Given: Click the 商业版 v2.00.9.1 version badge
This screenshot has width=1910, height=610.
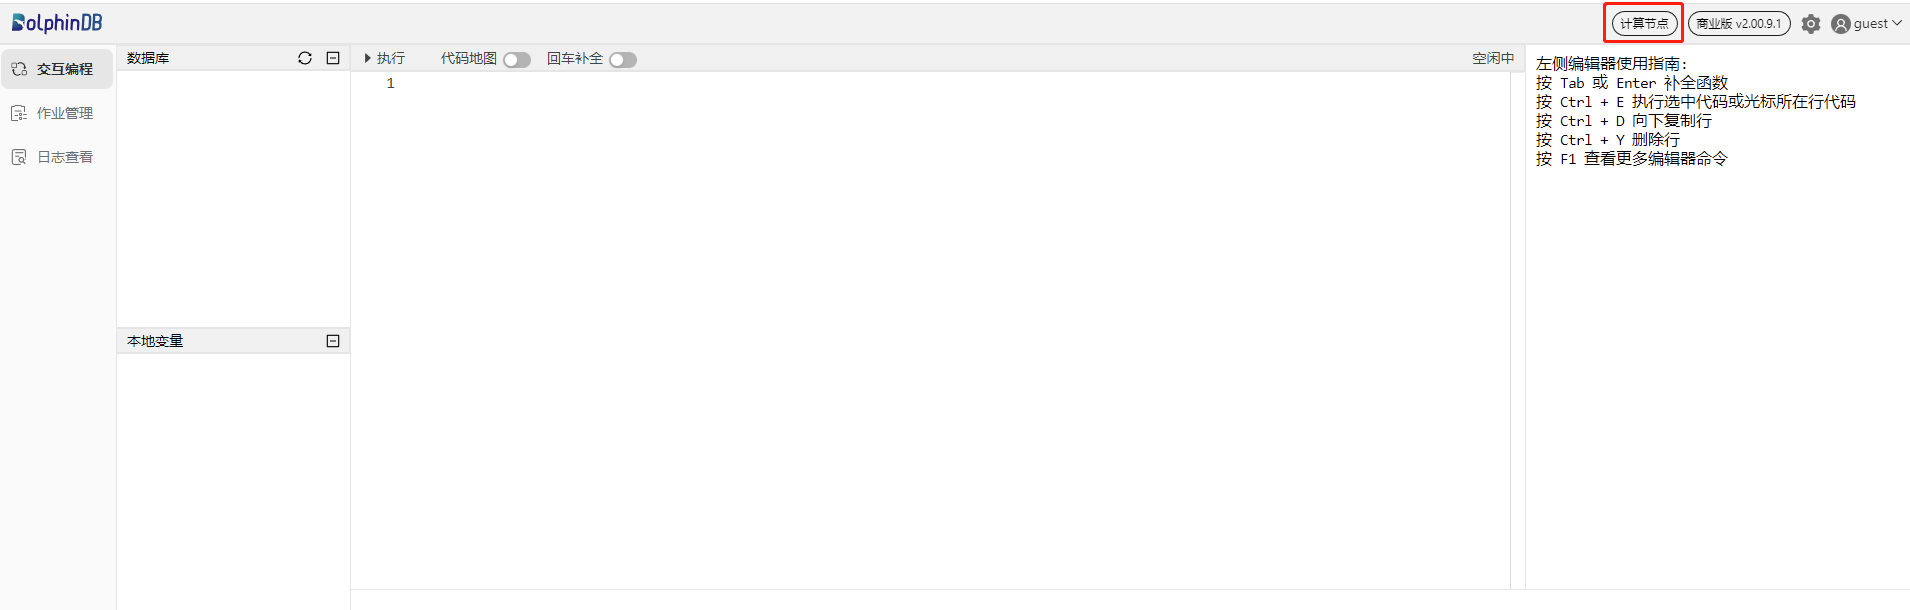Looking at the screenshot, I should 1739,24.
